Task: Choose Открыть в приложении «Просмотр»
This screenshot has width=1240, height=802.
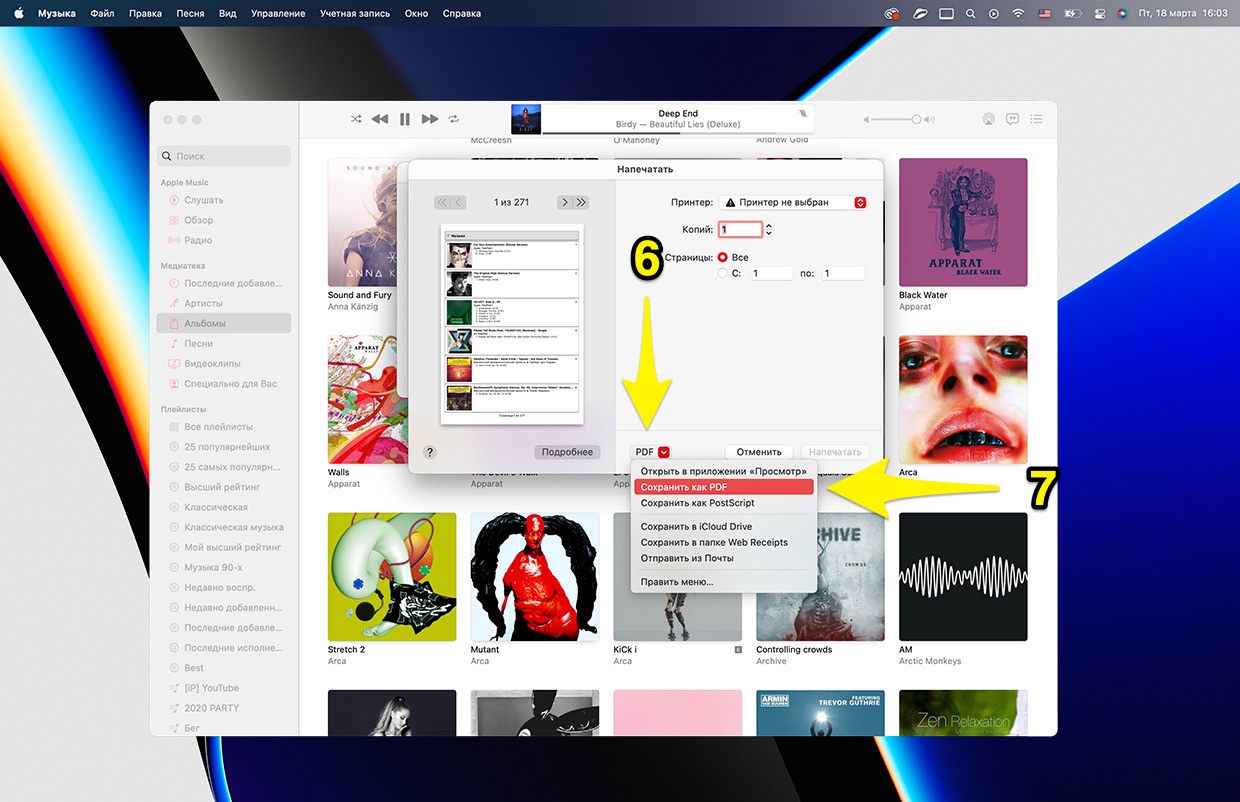Action: pos(724,471)
